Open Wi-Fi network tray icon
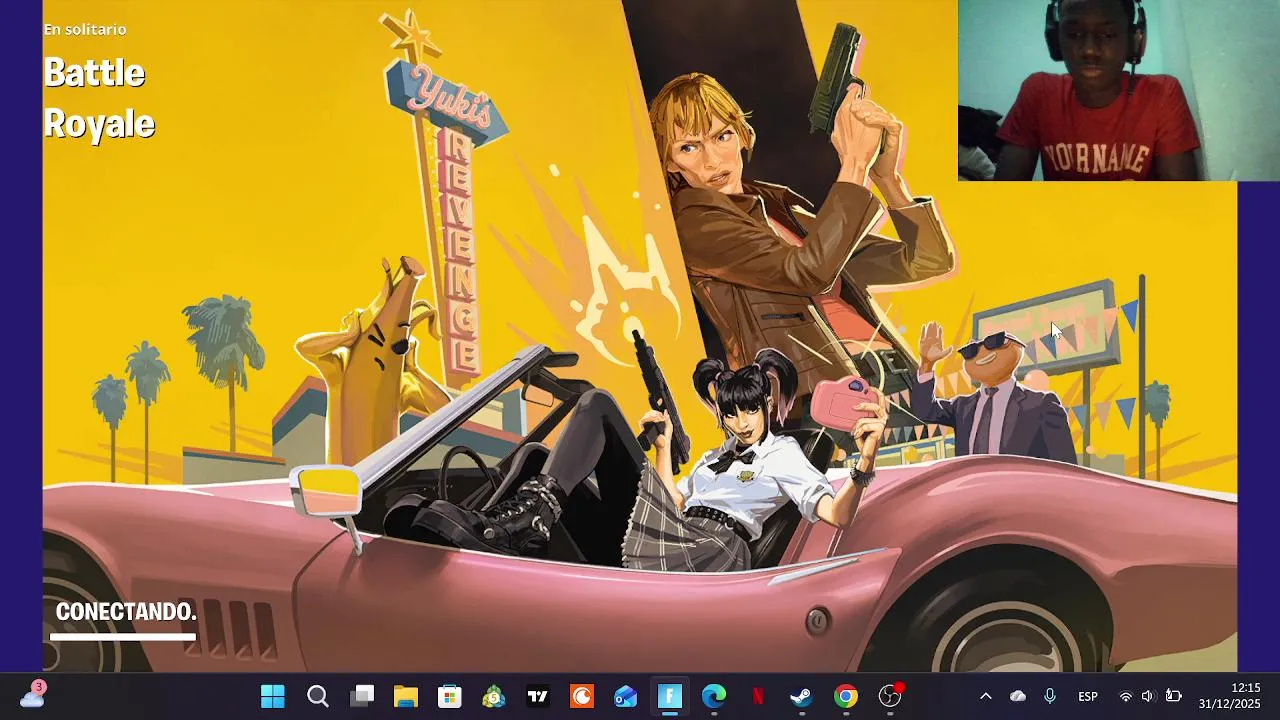 click(x=1126, y=696)
